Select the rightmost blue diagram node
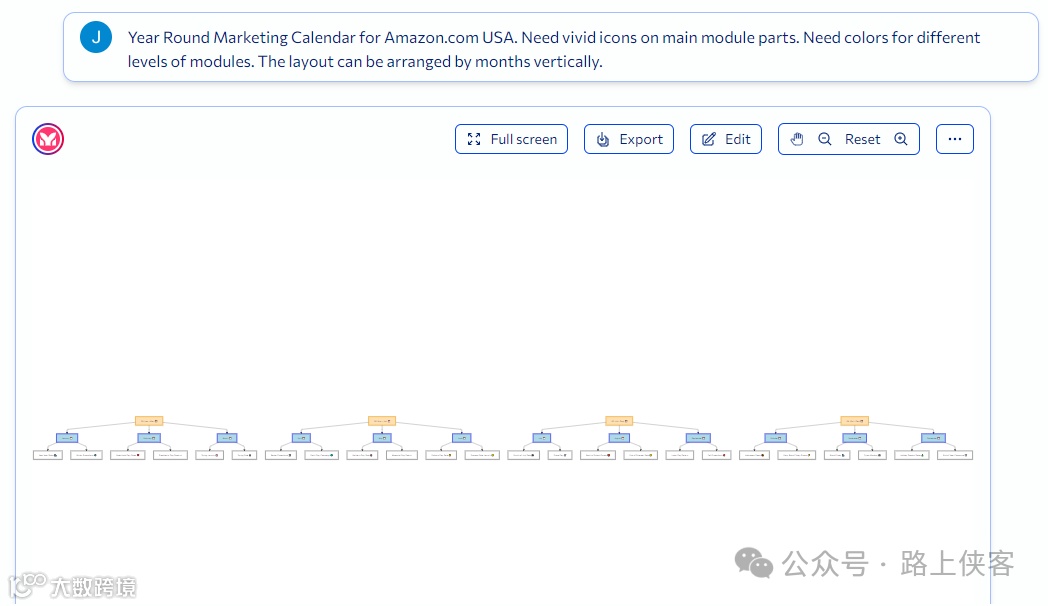This screenshot has height=606, width=1048. [934, 438]
